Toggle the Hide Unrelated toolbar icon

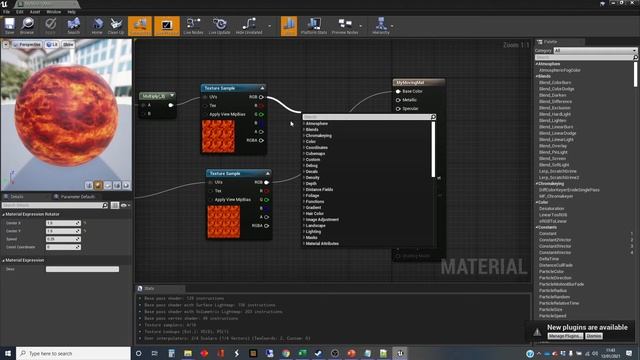(x=249, y=26)
